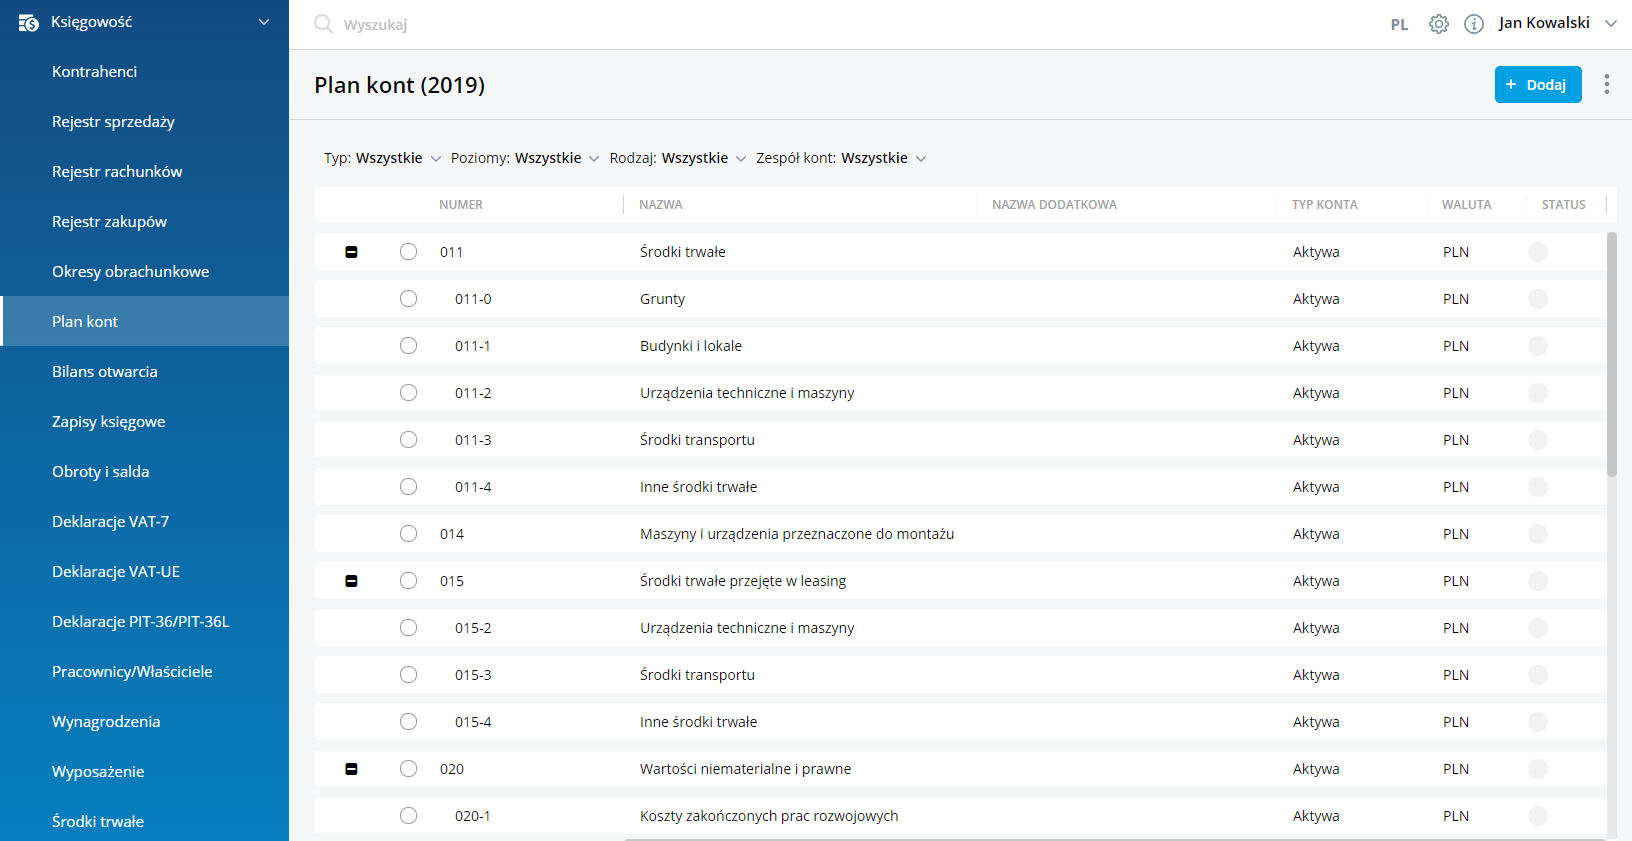Click the Księgowość module icon
Viewport: 1632px width, 841px height.
coord(28,22)
